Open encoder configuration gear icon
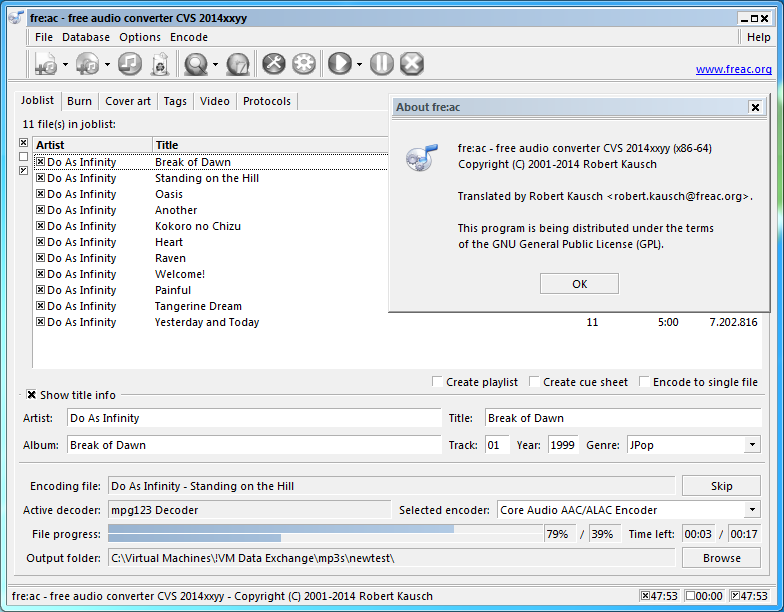 tap(304, 64)
